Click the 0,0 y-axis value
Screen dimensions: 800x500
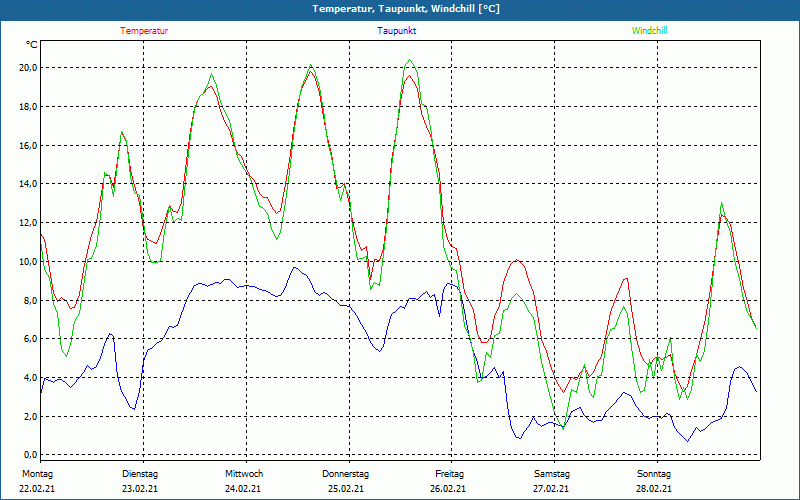30,455
